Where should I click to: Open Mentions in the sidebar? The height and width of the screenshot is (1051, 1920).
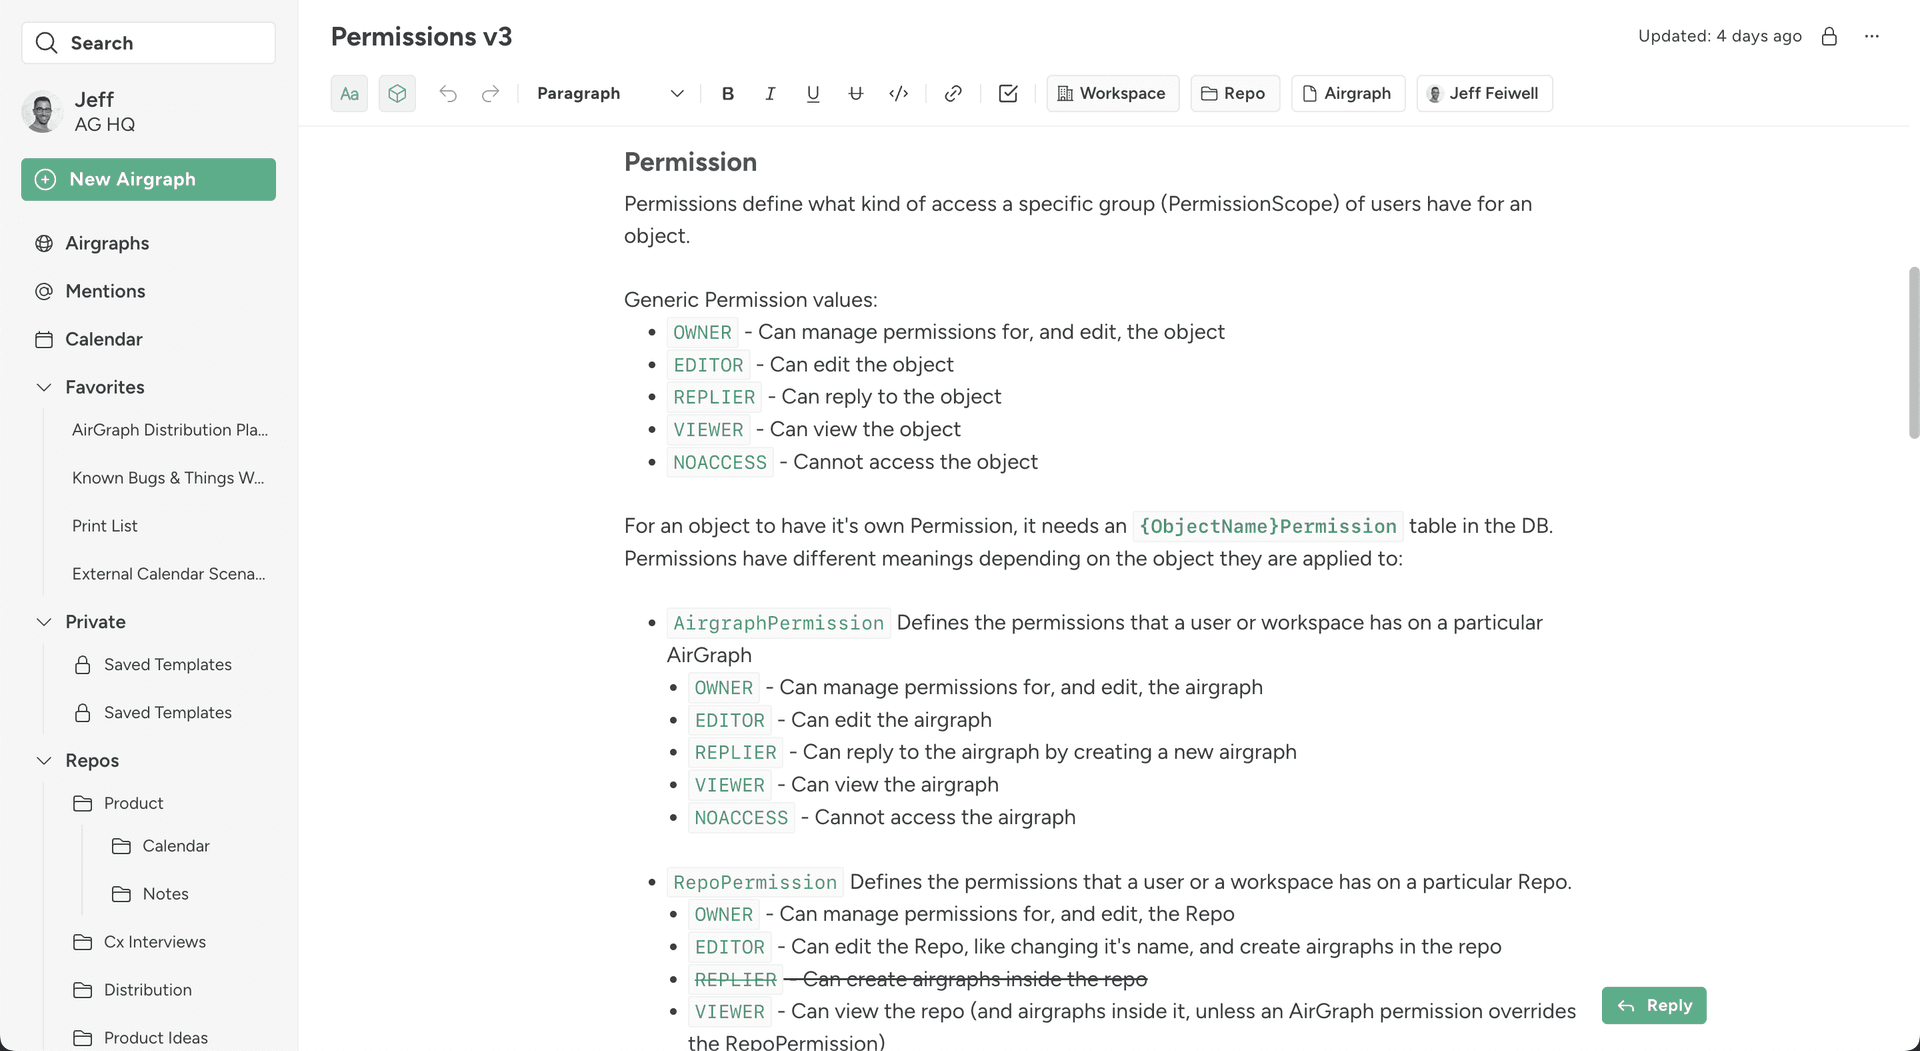tap(105, 291)
